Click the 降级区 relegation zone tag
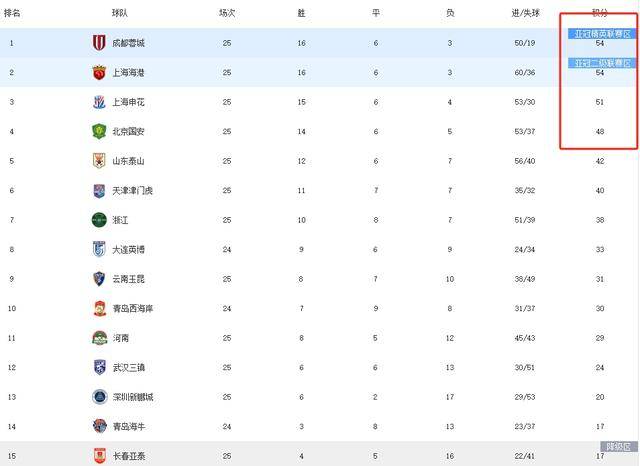640x466 pixels. 619,446
